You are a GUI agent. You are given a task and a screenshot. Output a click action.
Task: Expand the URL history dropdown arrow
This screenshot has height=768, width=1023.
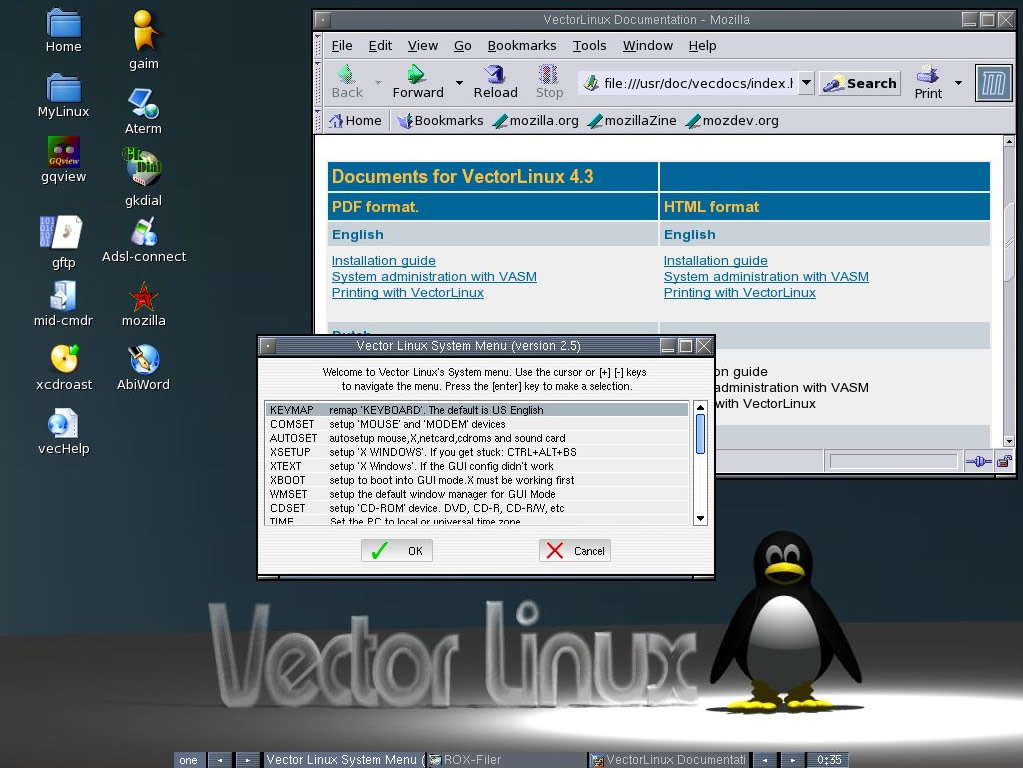[x=805, y=83]
